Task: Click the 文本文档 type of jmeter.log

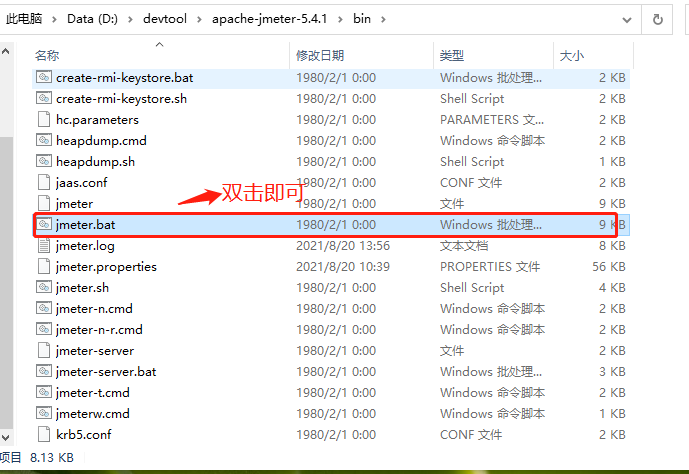Action: (464, 246)
